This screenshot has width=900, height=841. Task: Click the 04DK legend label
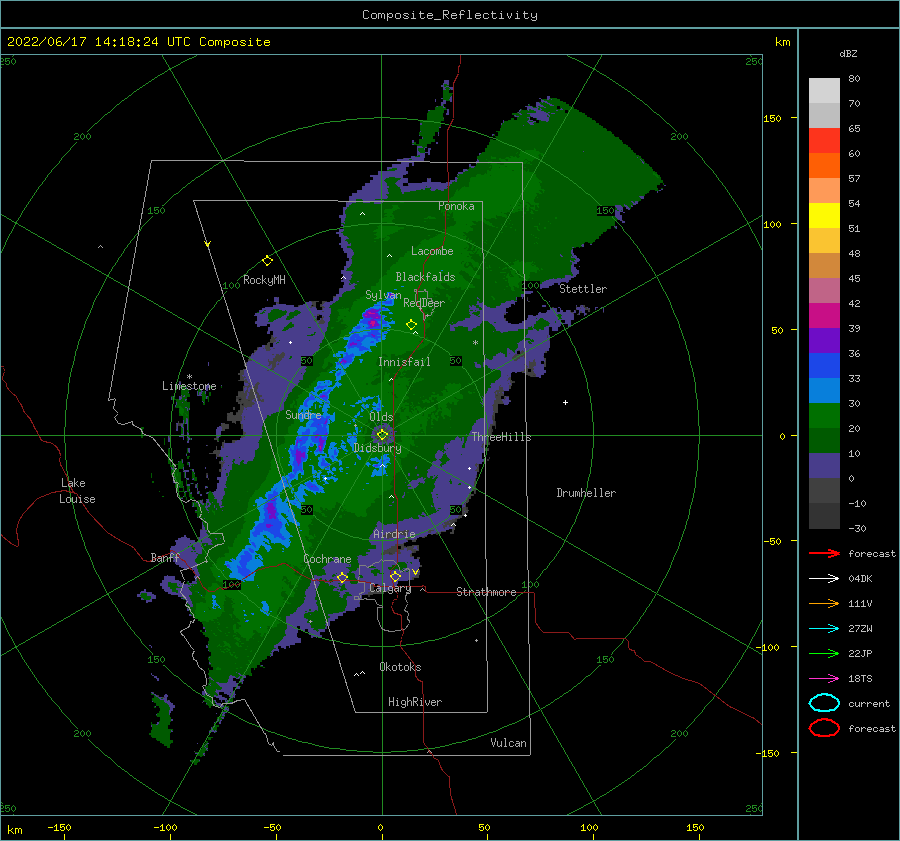point(860,578)
